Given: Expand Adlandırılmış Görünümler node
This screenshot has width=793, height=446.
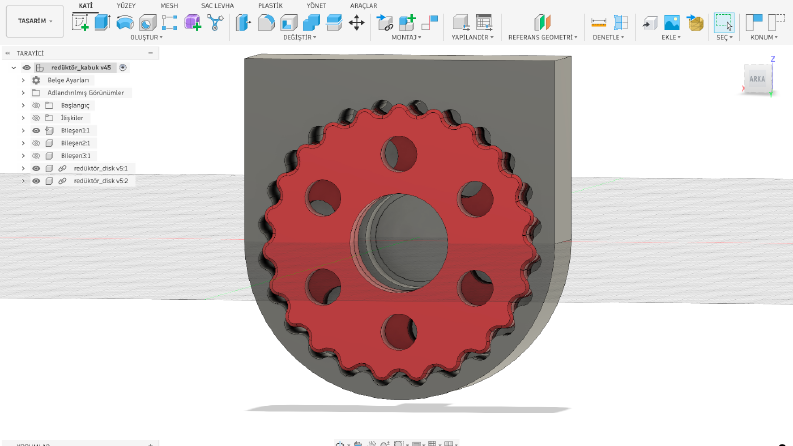Looking at the screenshot, I should [x=23, y=93].
